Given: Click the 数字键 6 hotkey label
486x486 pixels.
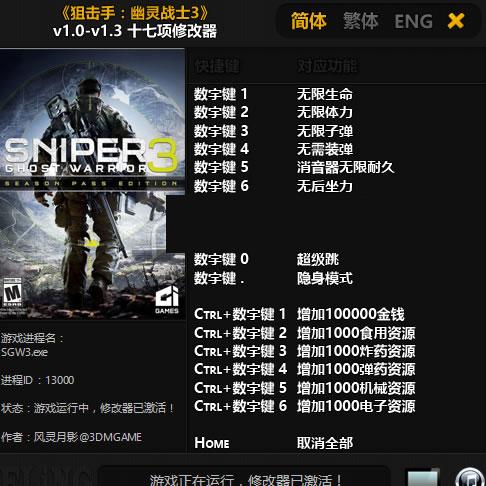Looking at the screenshot, I should point(221,186).
